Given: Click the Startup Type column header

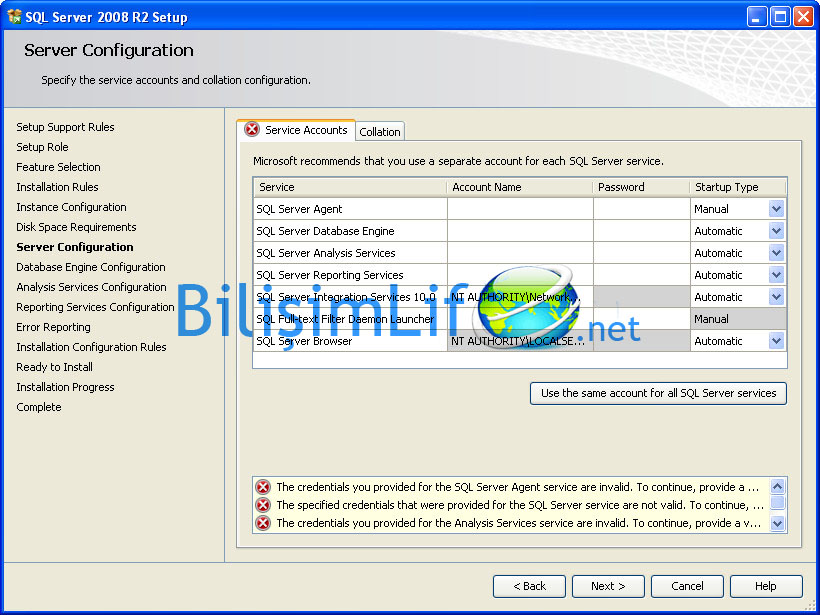Looking at the screenshot, I should pos(737,187).
